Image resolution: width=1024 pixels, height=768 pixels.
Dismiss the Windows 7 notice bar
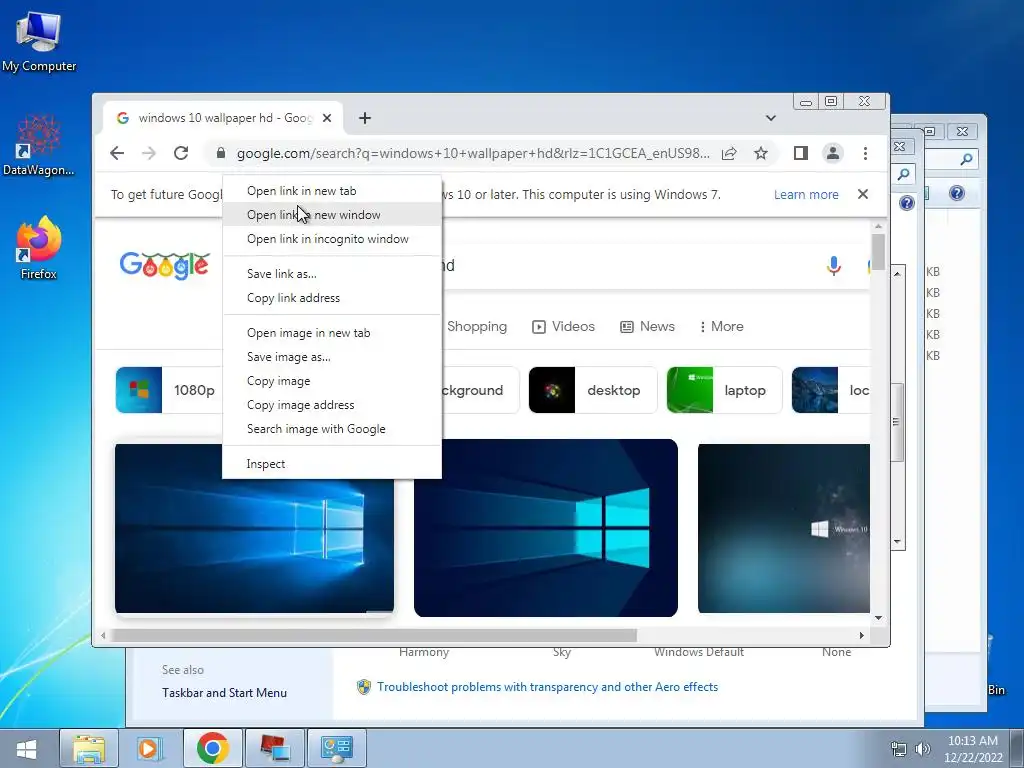pyautogui.click(x=863, y=195)
